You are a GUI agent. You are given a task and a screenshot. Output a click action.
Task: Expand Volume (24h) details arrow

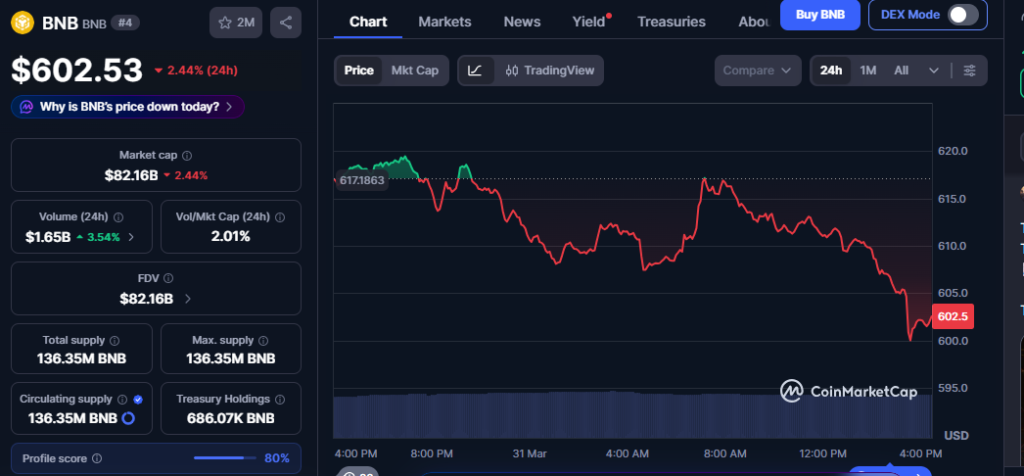[x=132, y=237]
